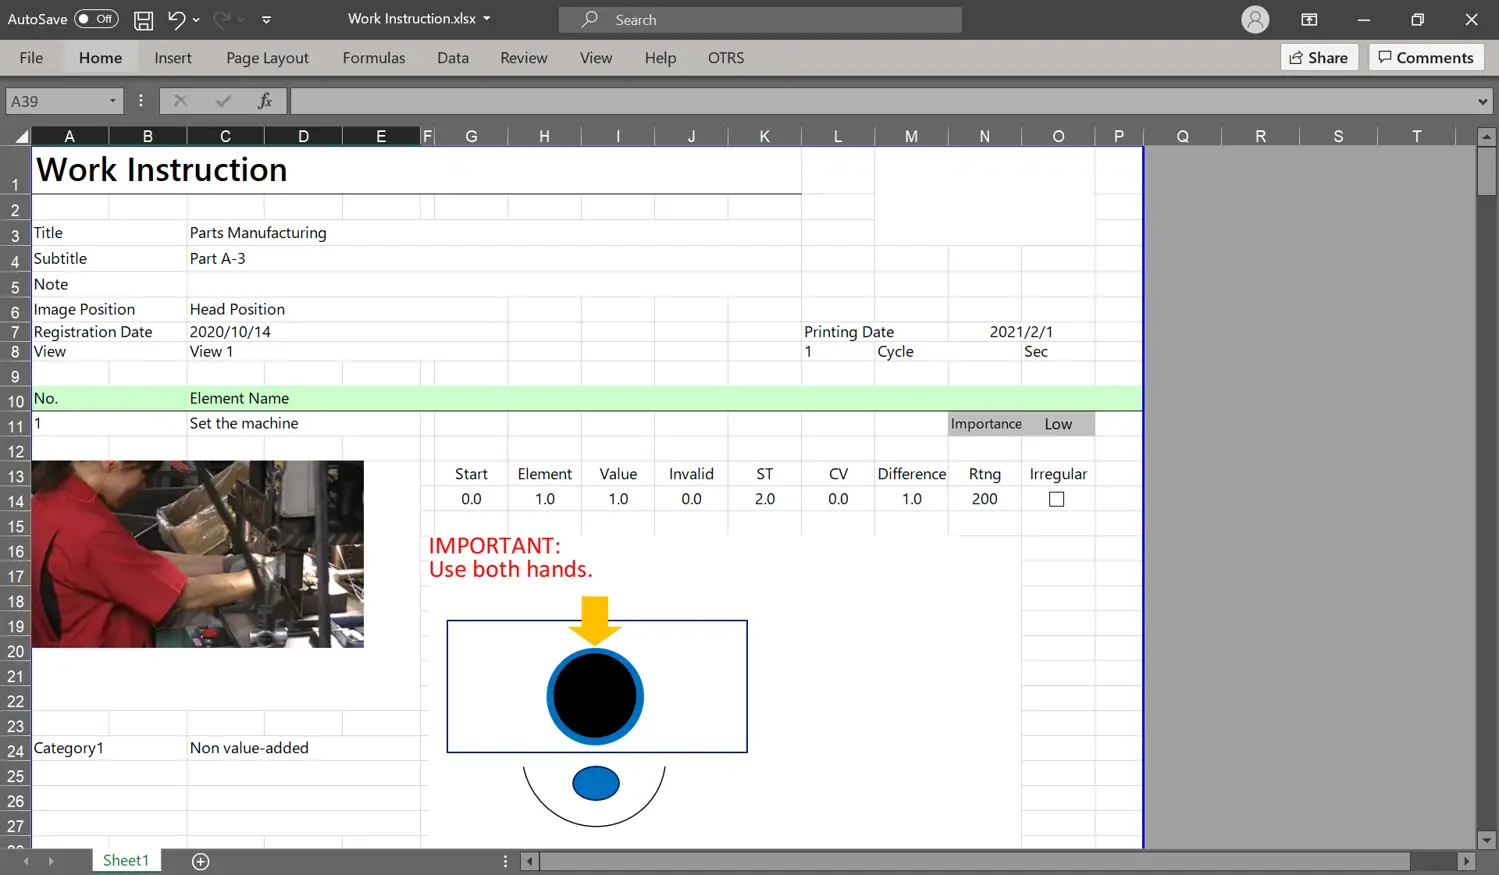Click the Parts Manufacturing cell
The height and width of the screenshot is (875, 1499).
[x=258, y=233]
